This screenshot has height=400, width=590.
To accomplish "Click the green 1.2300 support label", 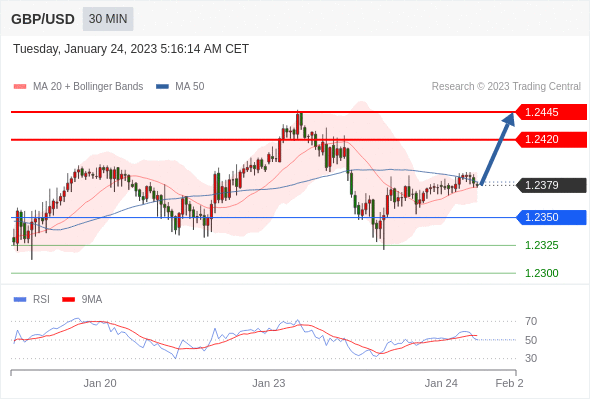I will tap(542, 273).
